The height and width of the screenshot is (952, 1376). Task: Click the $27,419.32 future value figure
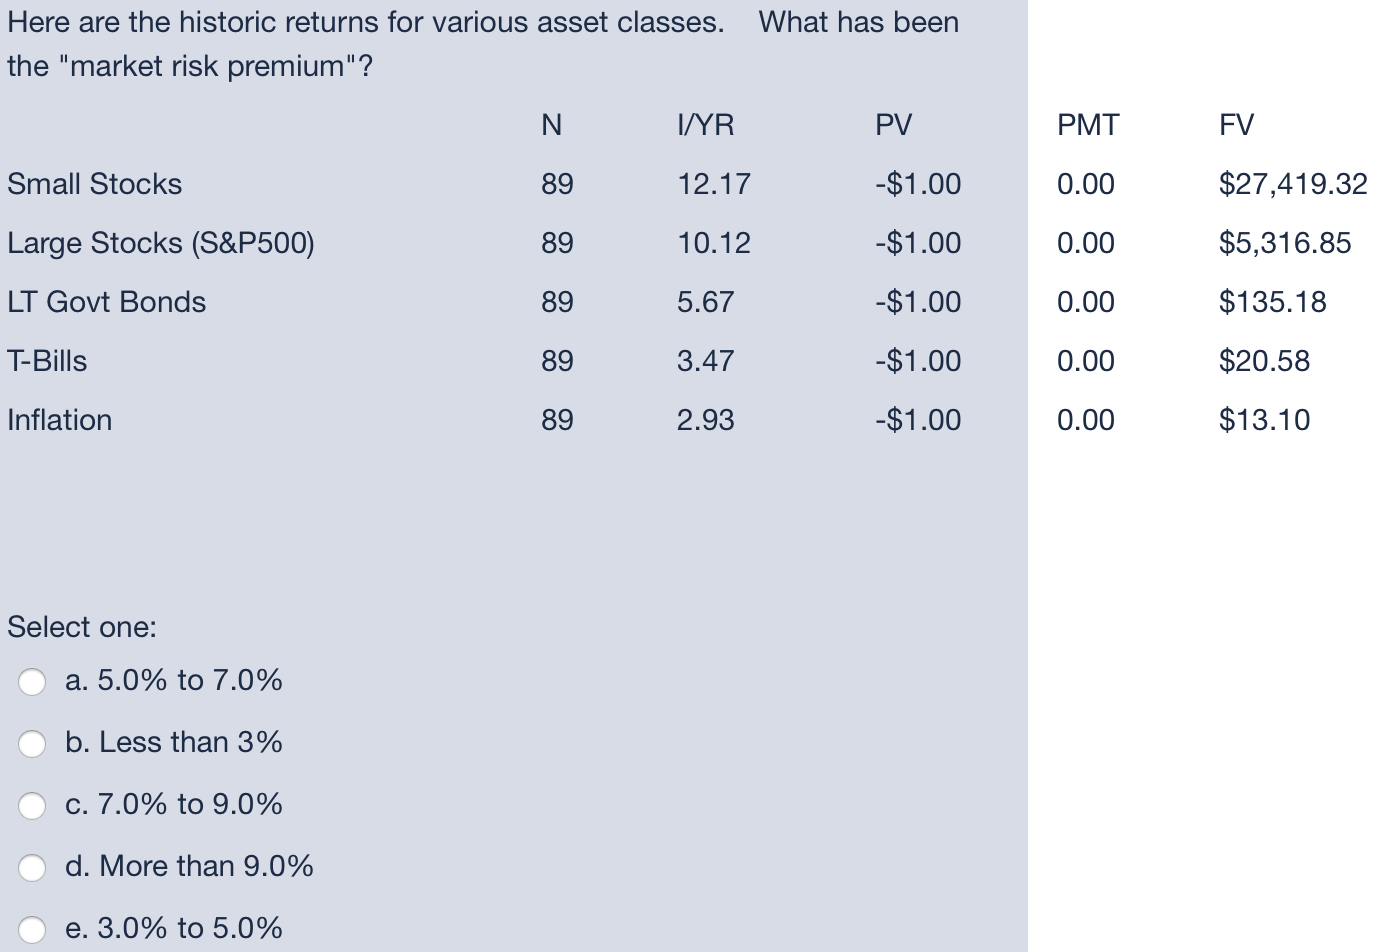(1292, 184)
